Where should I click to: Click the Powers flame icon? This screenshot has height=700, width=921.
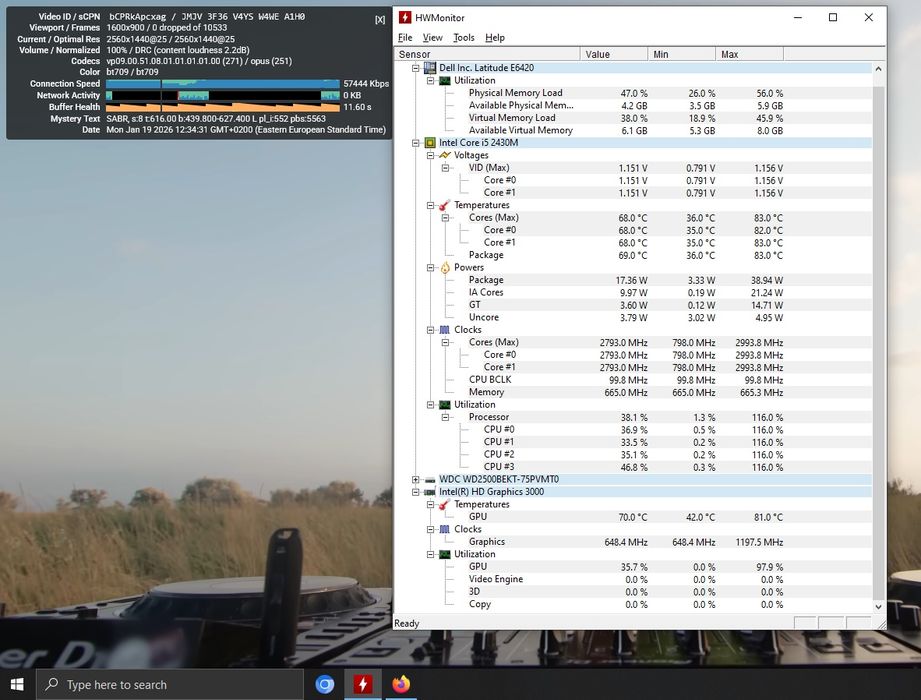coord(445,268)
